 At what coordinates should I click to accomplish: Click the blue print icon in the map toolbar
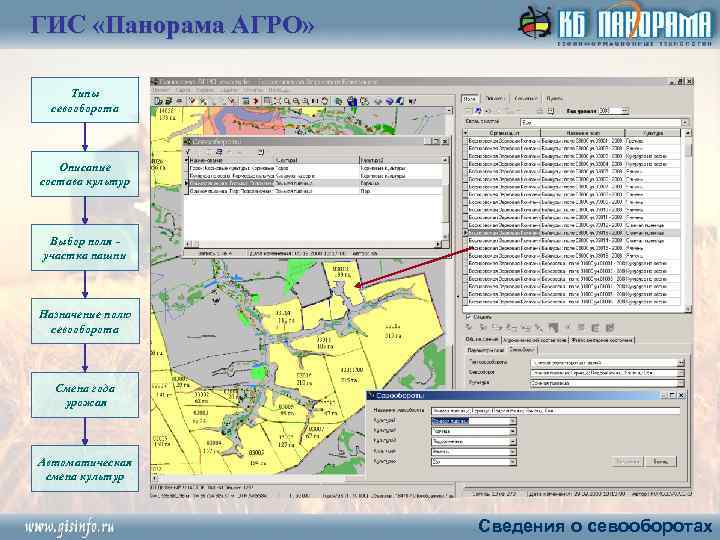[352, 101]
